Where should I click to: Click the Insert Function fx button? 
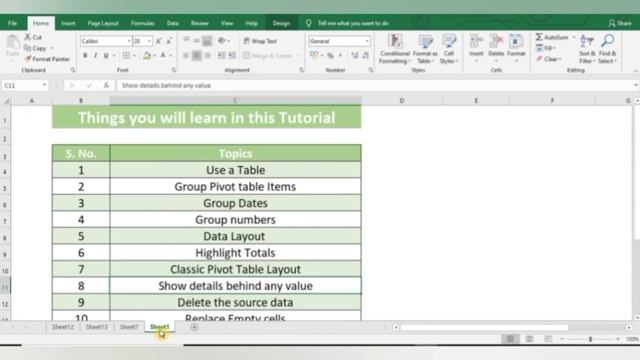[106, 85]
